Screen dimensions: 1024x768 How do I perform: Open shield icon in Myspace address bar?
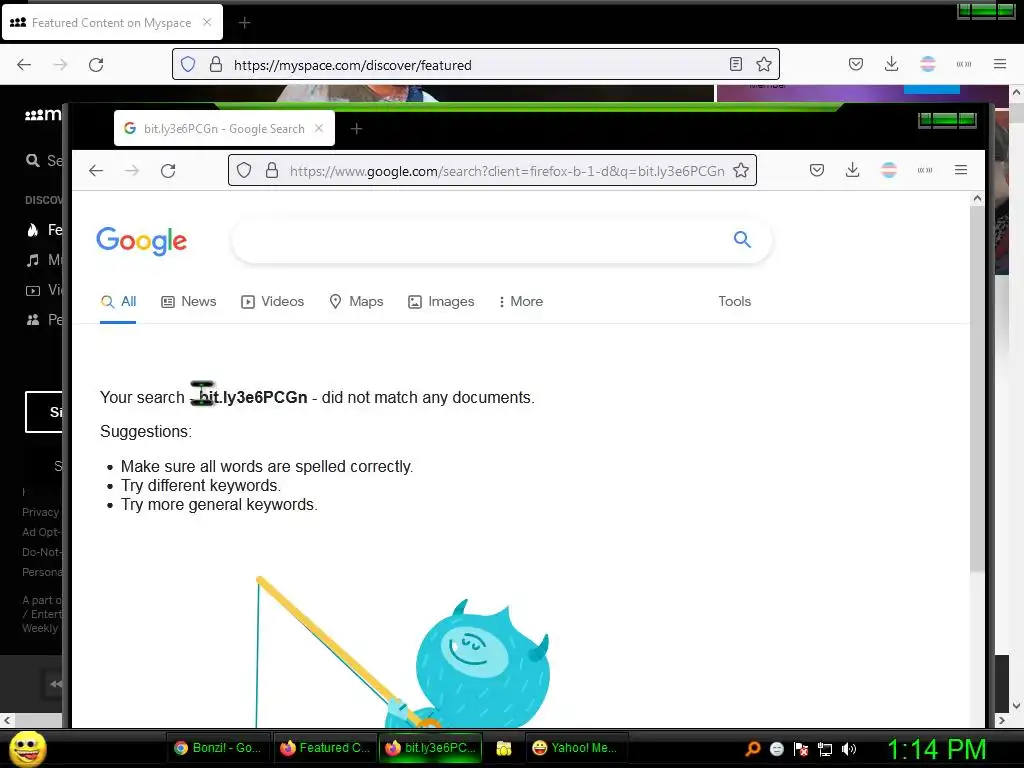click(188, 64)
